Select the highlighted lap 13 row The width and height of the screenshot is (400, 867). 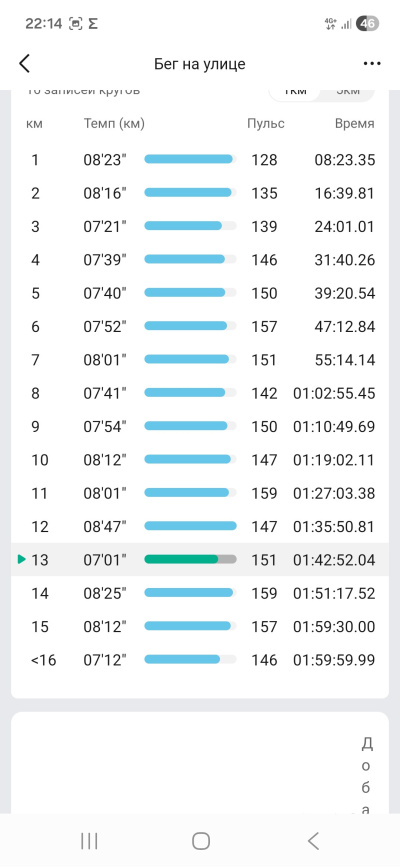click(200, 560)
